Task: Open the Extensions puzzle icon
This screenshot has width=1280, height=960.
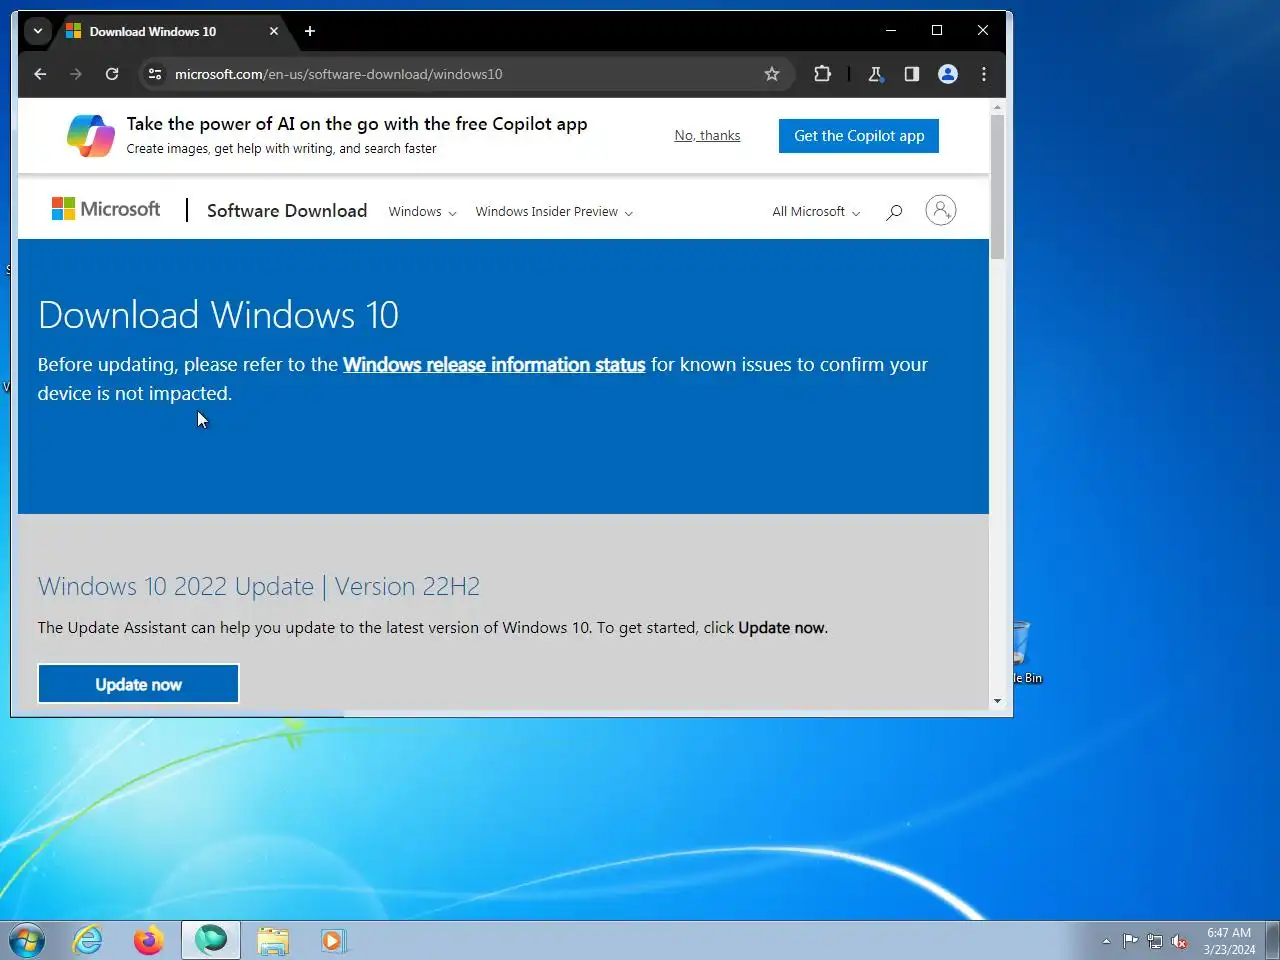Action: pos(822,74)
